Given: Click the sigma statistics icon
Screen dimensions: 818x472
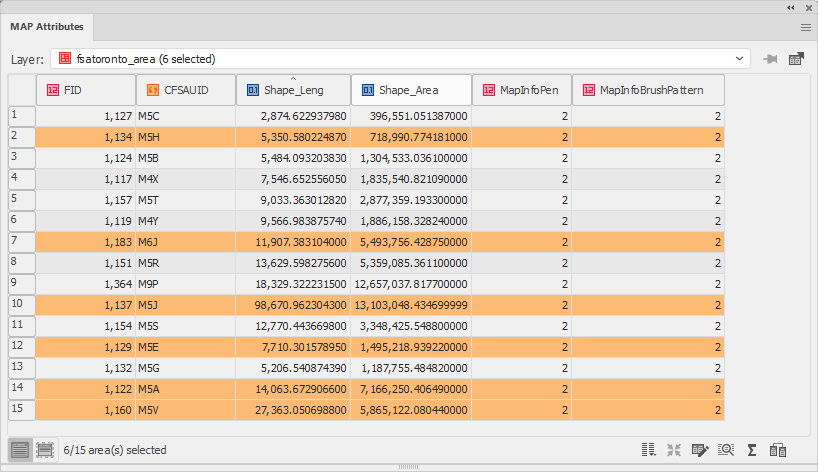Looking at the screenshot, I should coord(752,450).
